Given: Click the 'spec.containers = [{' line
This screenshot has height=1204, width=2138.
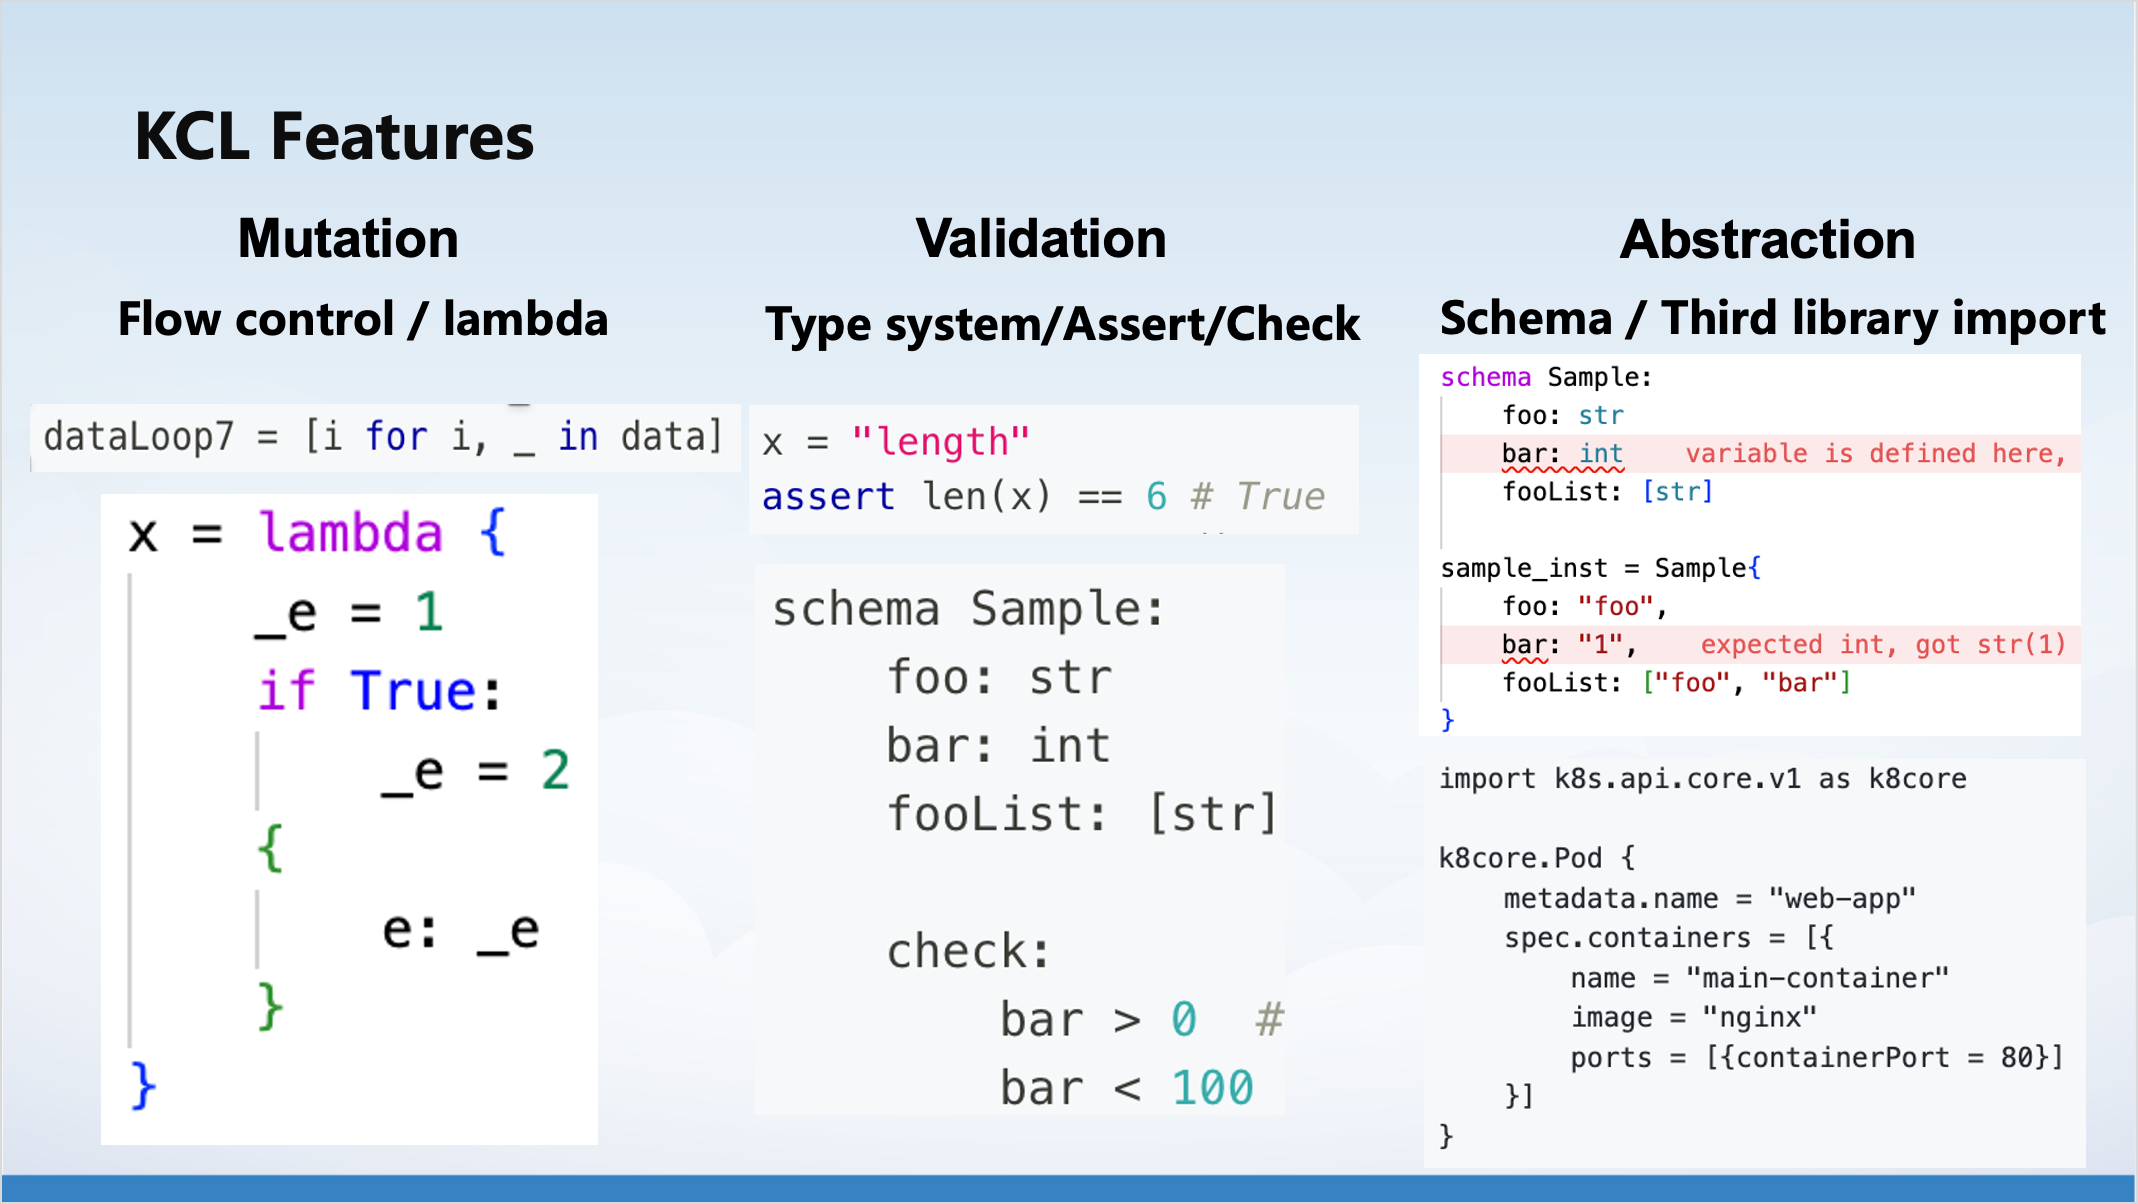Looking at the screenshot, I should tap(1668, 937).
